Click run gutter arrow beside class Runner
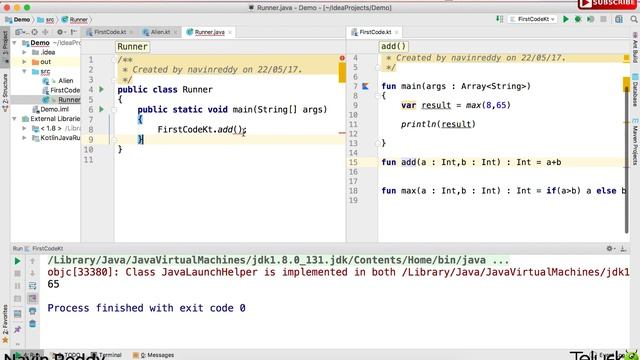This screenshot has width=640, height=360. point(102,89)
